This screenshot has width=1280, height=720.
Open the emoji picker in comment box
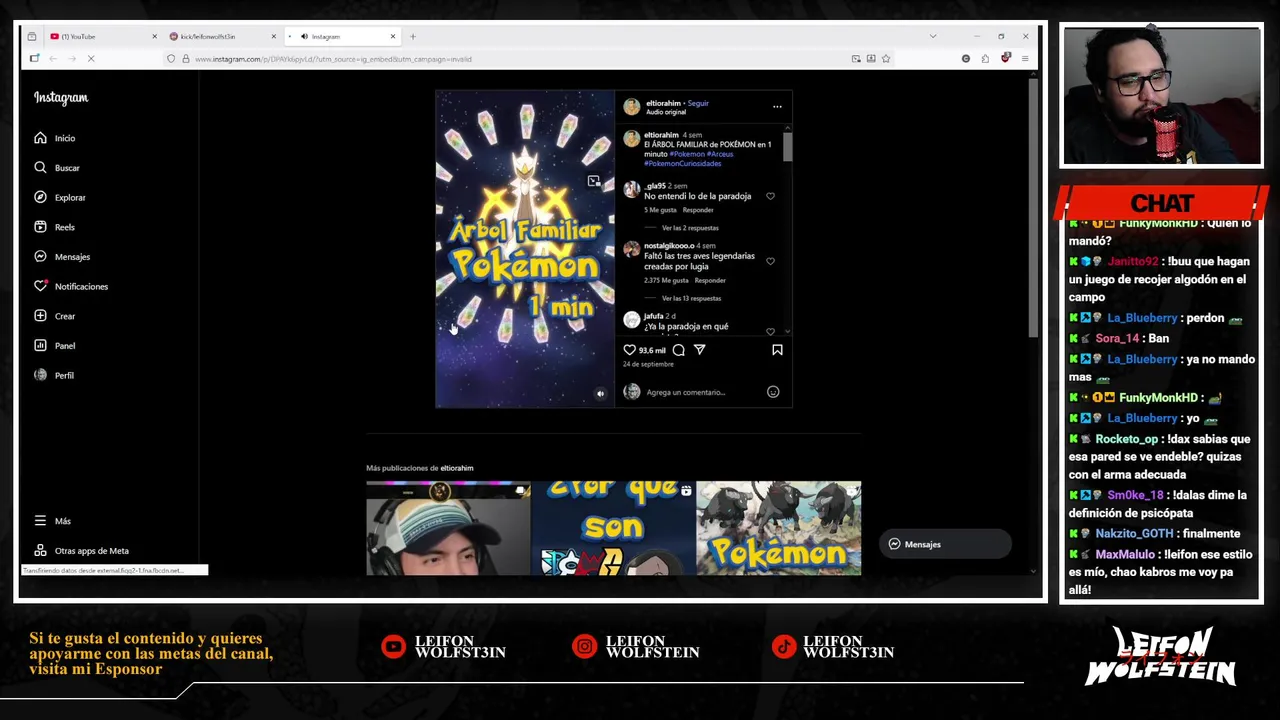point(773,392)
